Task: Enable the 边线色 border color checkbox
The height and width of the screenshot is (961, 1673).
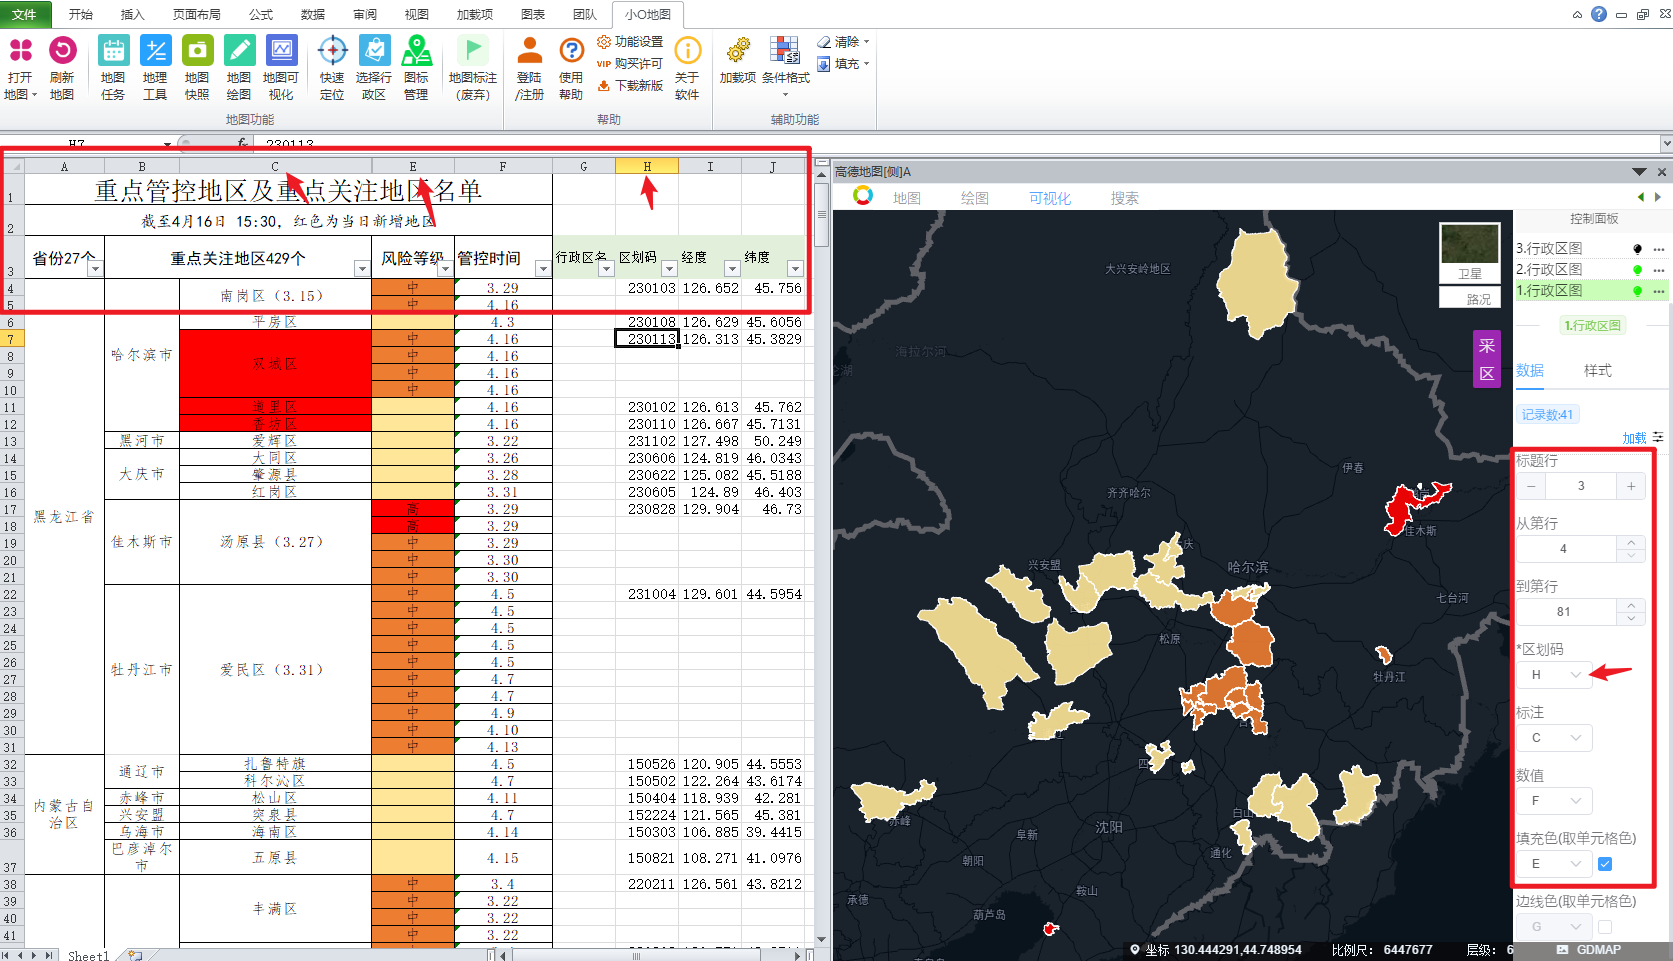Action: click(1605, 927)
